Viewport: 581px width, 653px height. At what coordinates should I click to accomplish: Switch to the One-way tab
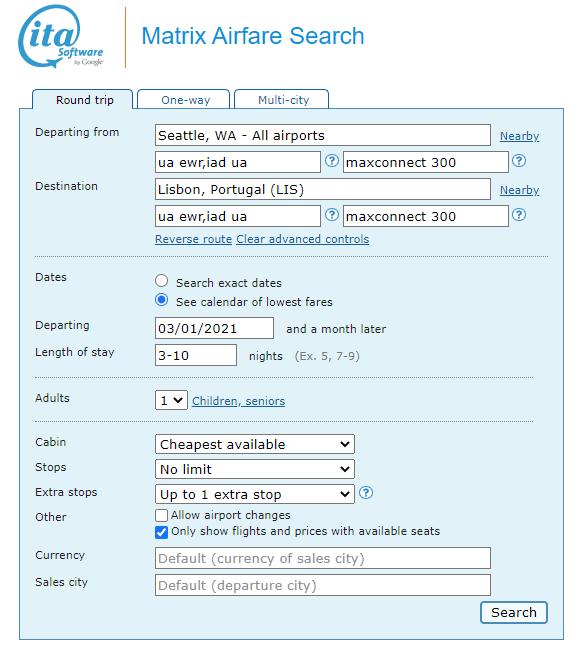click(184, 100)
